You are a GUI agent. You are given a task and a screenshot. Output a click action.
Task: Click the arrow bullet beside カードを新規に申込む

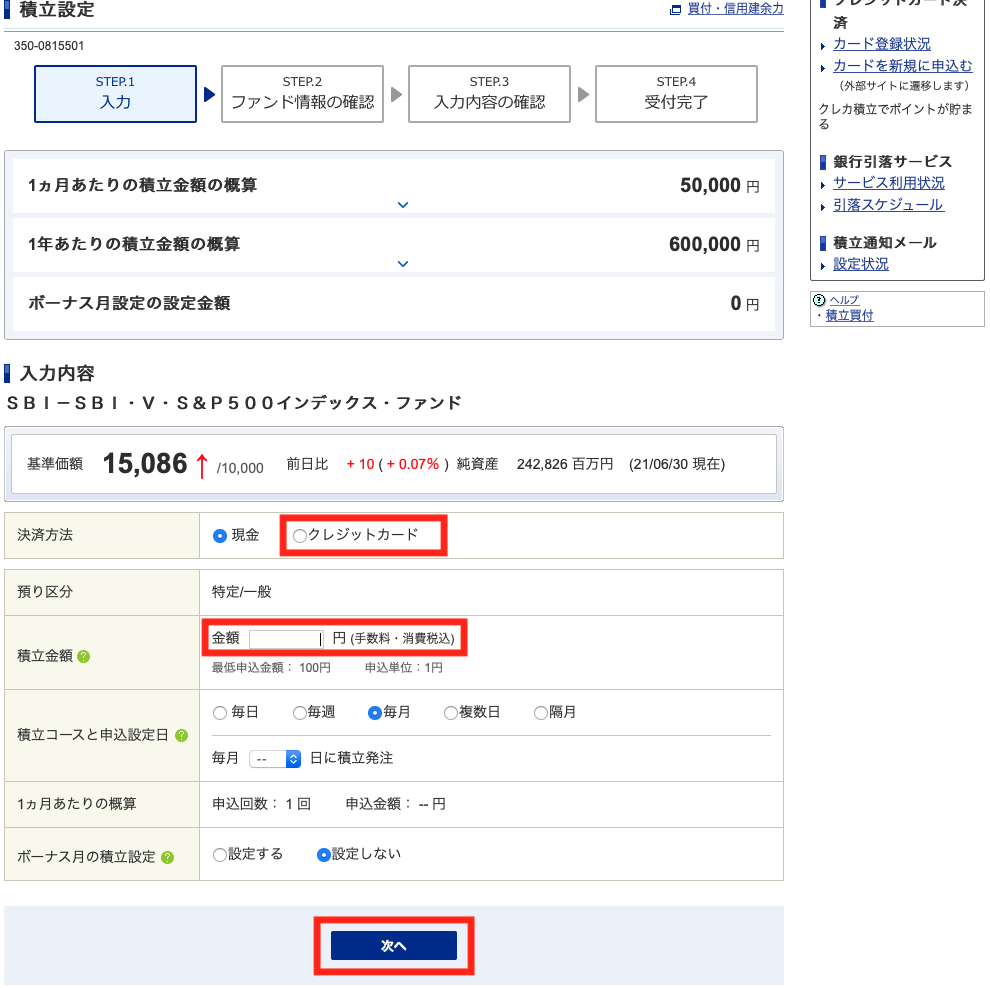point(823,68)
